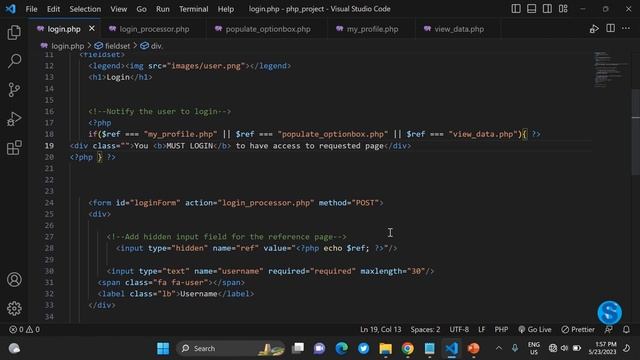The height and width of the screenshot is (360, 640).
Task: Open the Customize Layout button
Action: [563, 9]
